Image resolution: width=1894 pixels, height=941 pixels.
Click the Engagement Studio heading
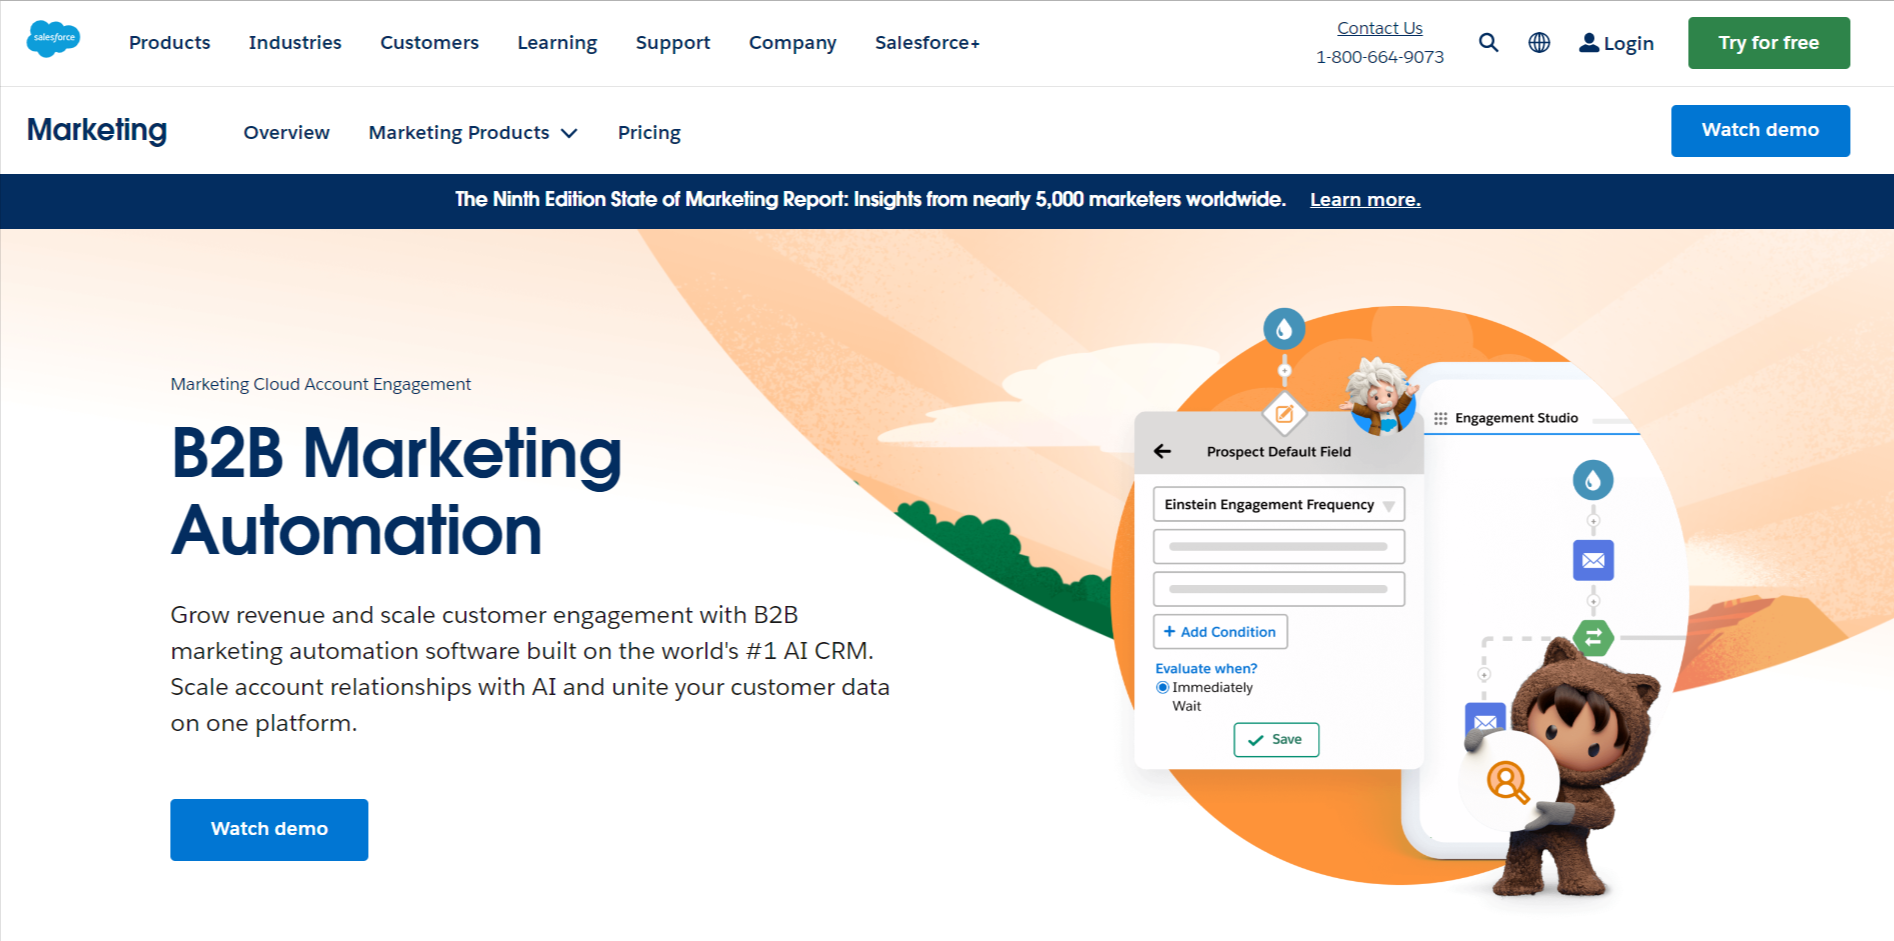pyautogui.click(x=1516, y=418)
